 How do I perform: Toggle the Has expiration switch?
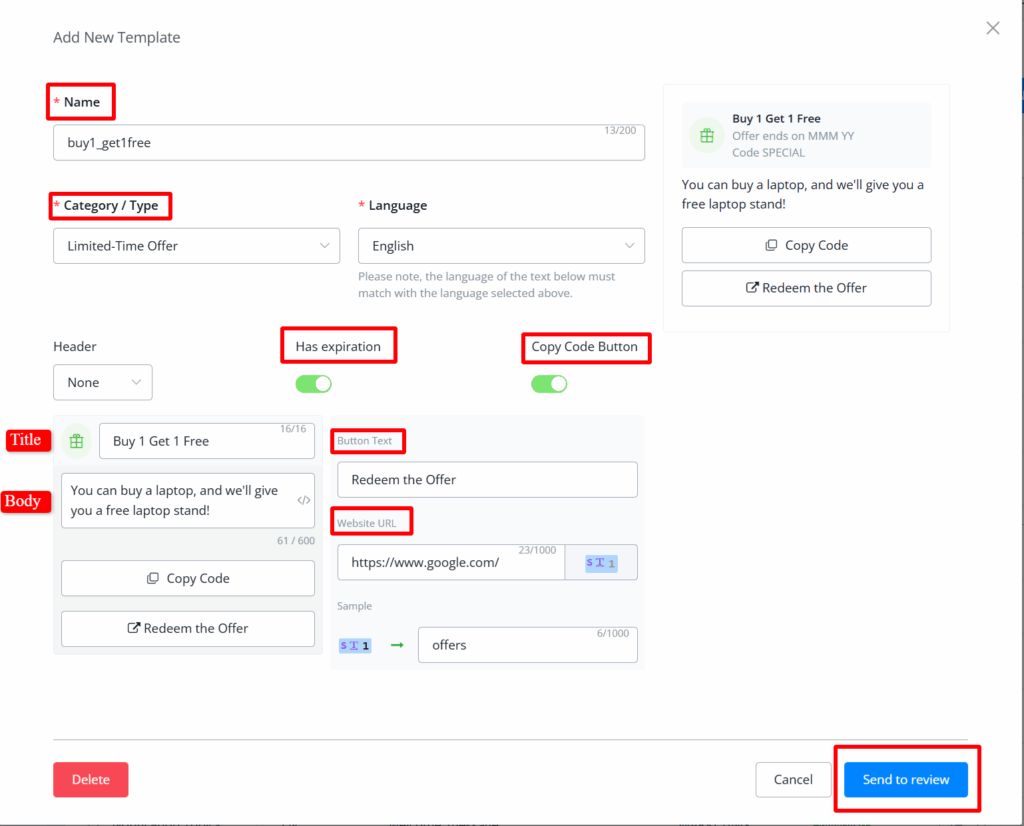[313, 383]
